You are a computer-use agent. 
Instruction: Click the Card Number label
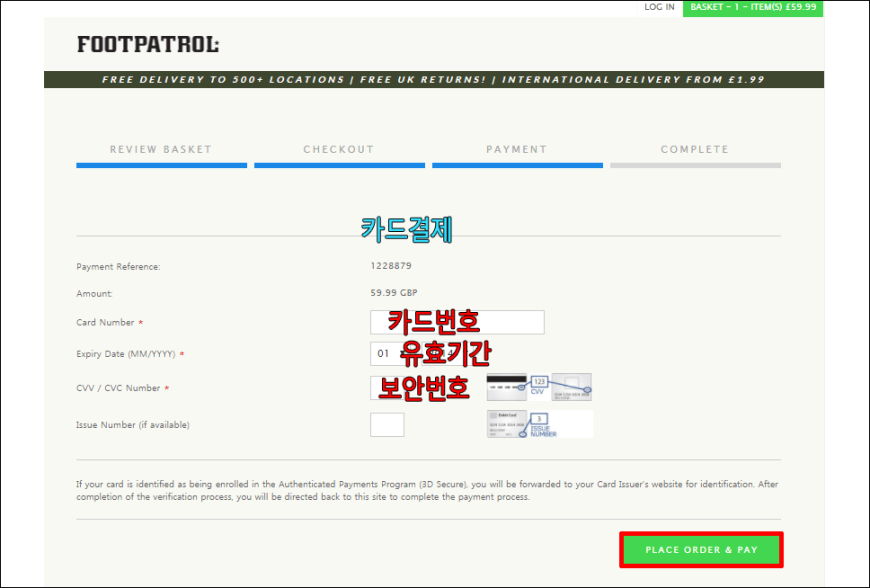click(x=105, y=322)
